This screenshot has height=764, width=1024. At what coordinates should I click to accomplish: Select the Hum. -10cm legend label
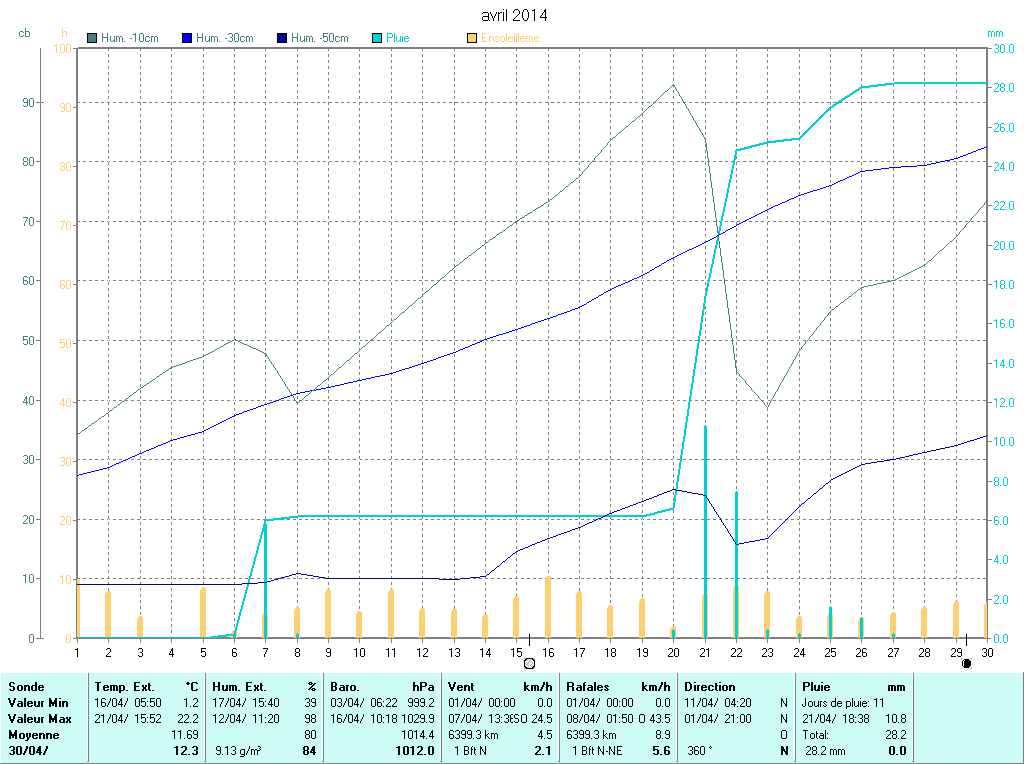[130, 38]
